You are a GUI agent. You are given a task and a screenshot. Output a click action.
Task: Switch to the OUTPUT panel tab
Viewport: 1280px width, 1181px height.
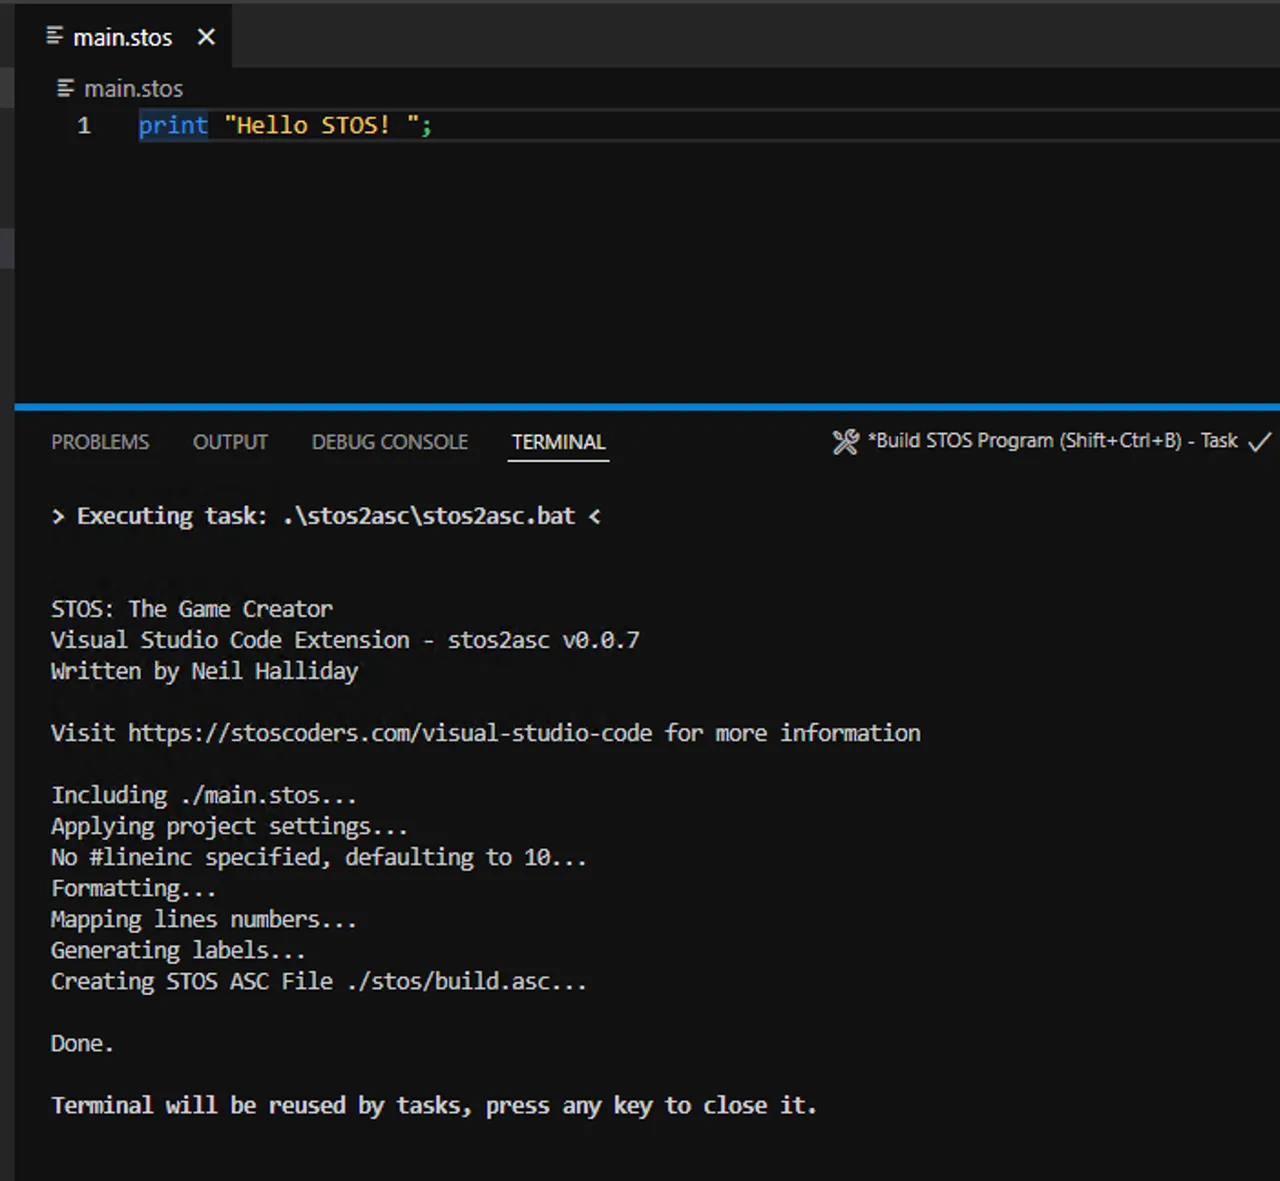(x=230, y=442)
